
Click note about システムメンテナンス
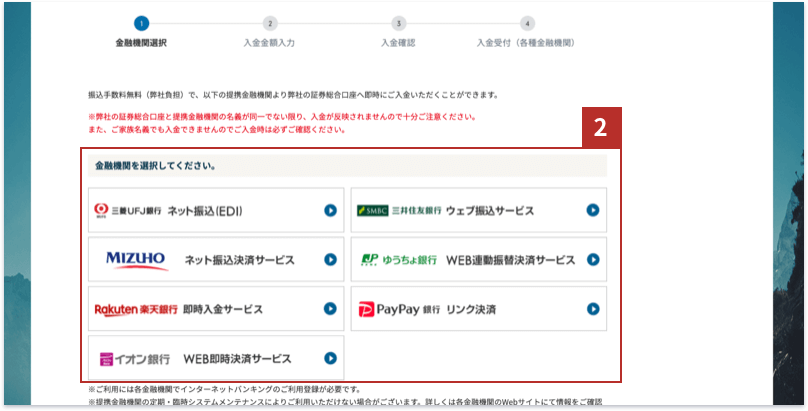coord(345,402)
